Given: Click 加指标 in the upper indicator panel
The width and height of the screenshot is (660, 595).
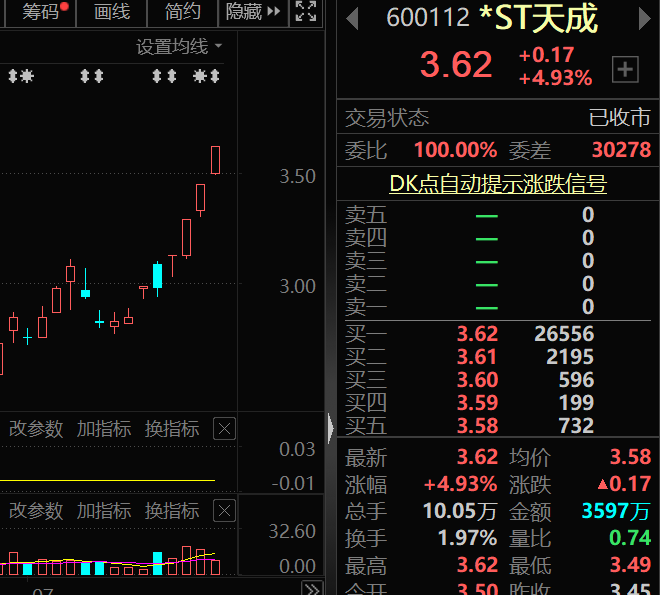Looking at the screenshot, I should [104, 429].
